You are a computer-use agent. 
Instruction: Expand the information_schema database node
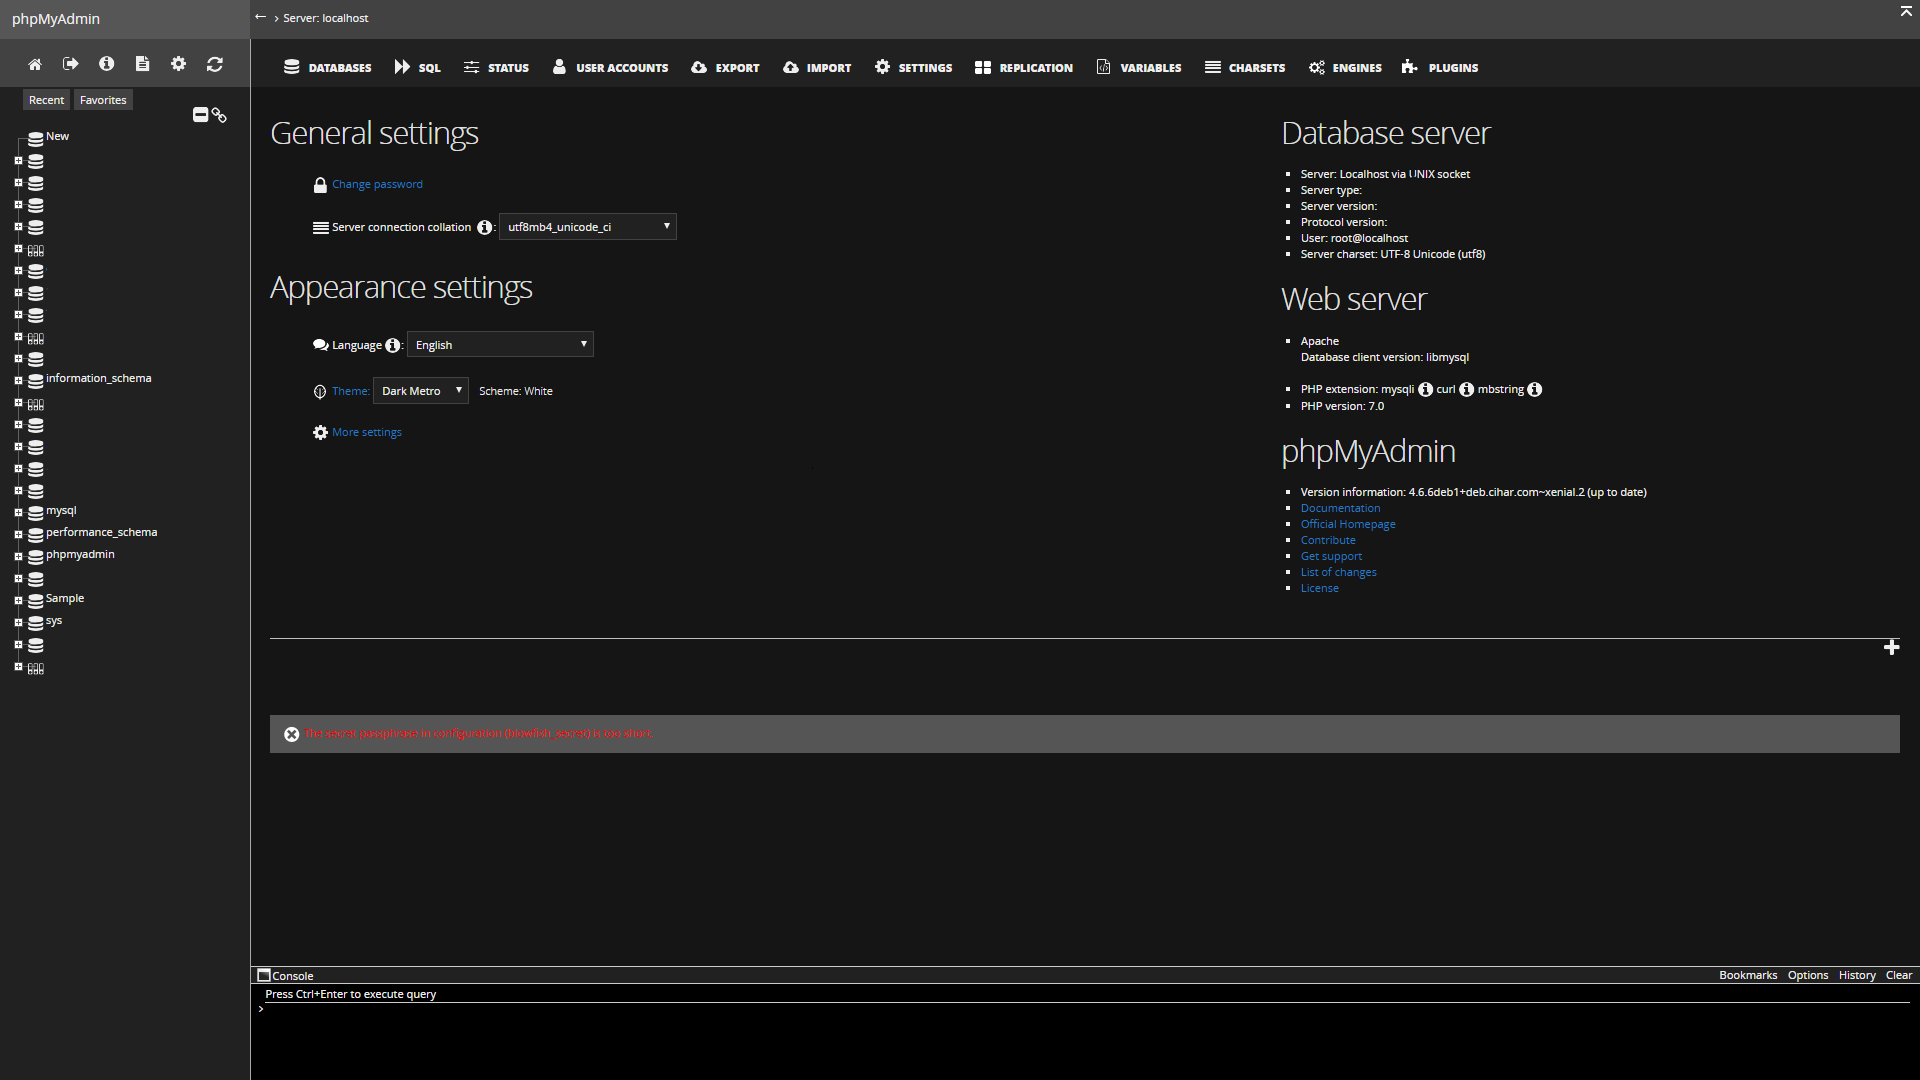[x=18, y=380]
